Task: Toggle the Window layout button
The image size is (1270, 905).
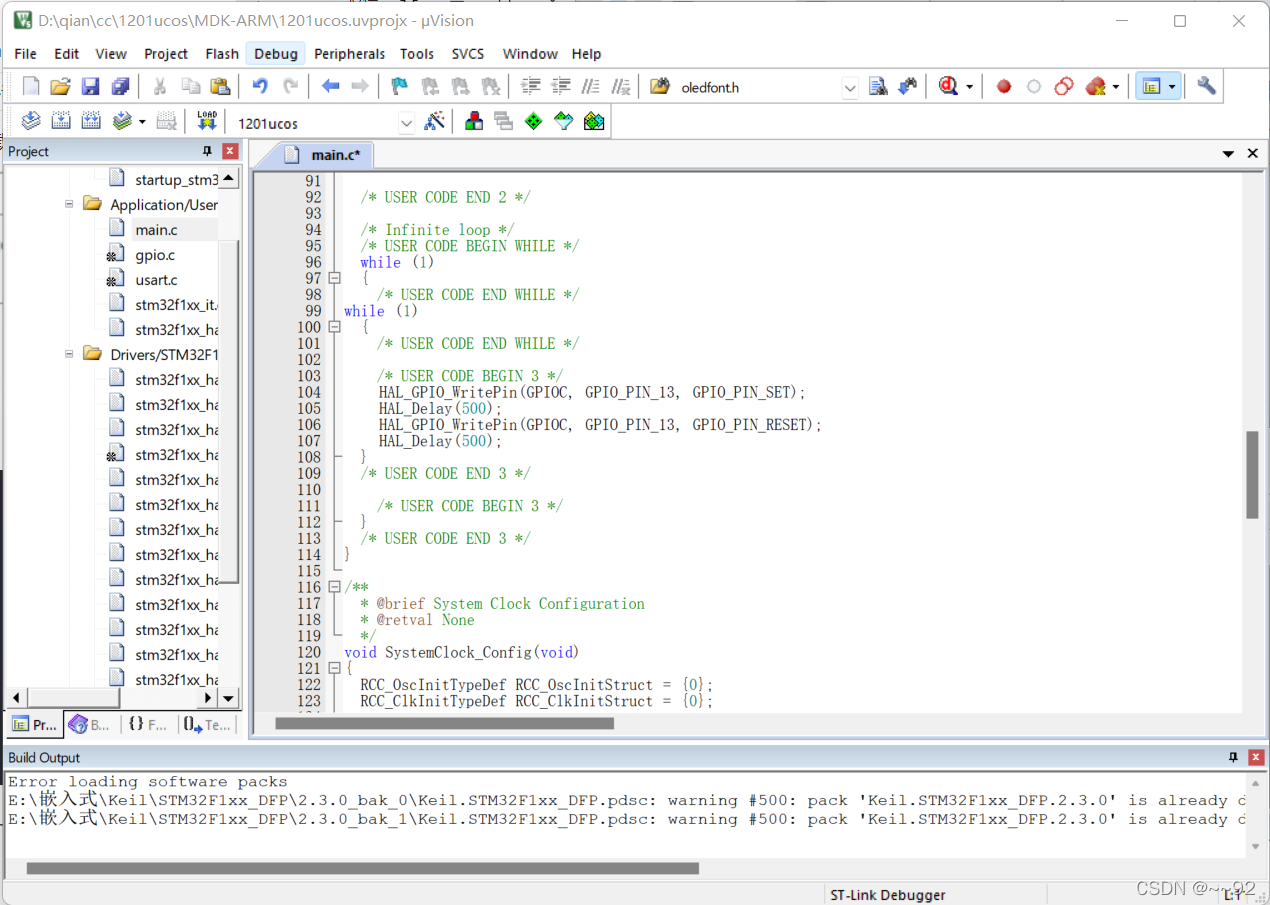Action: click(1151, 87)
